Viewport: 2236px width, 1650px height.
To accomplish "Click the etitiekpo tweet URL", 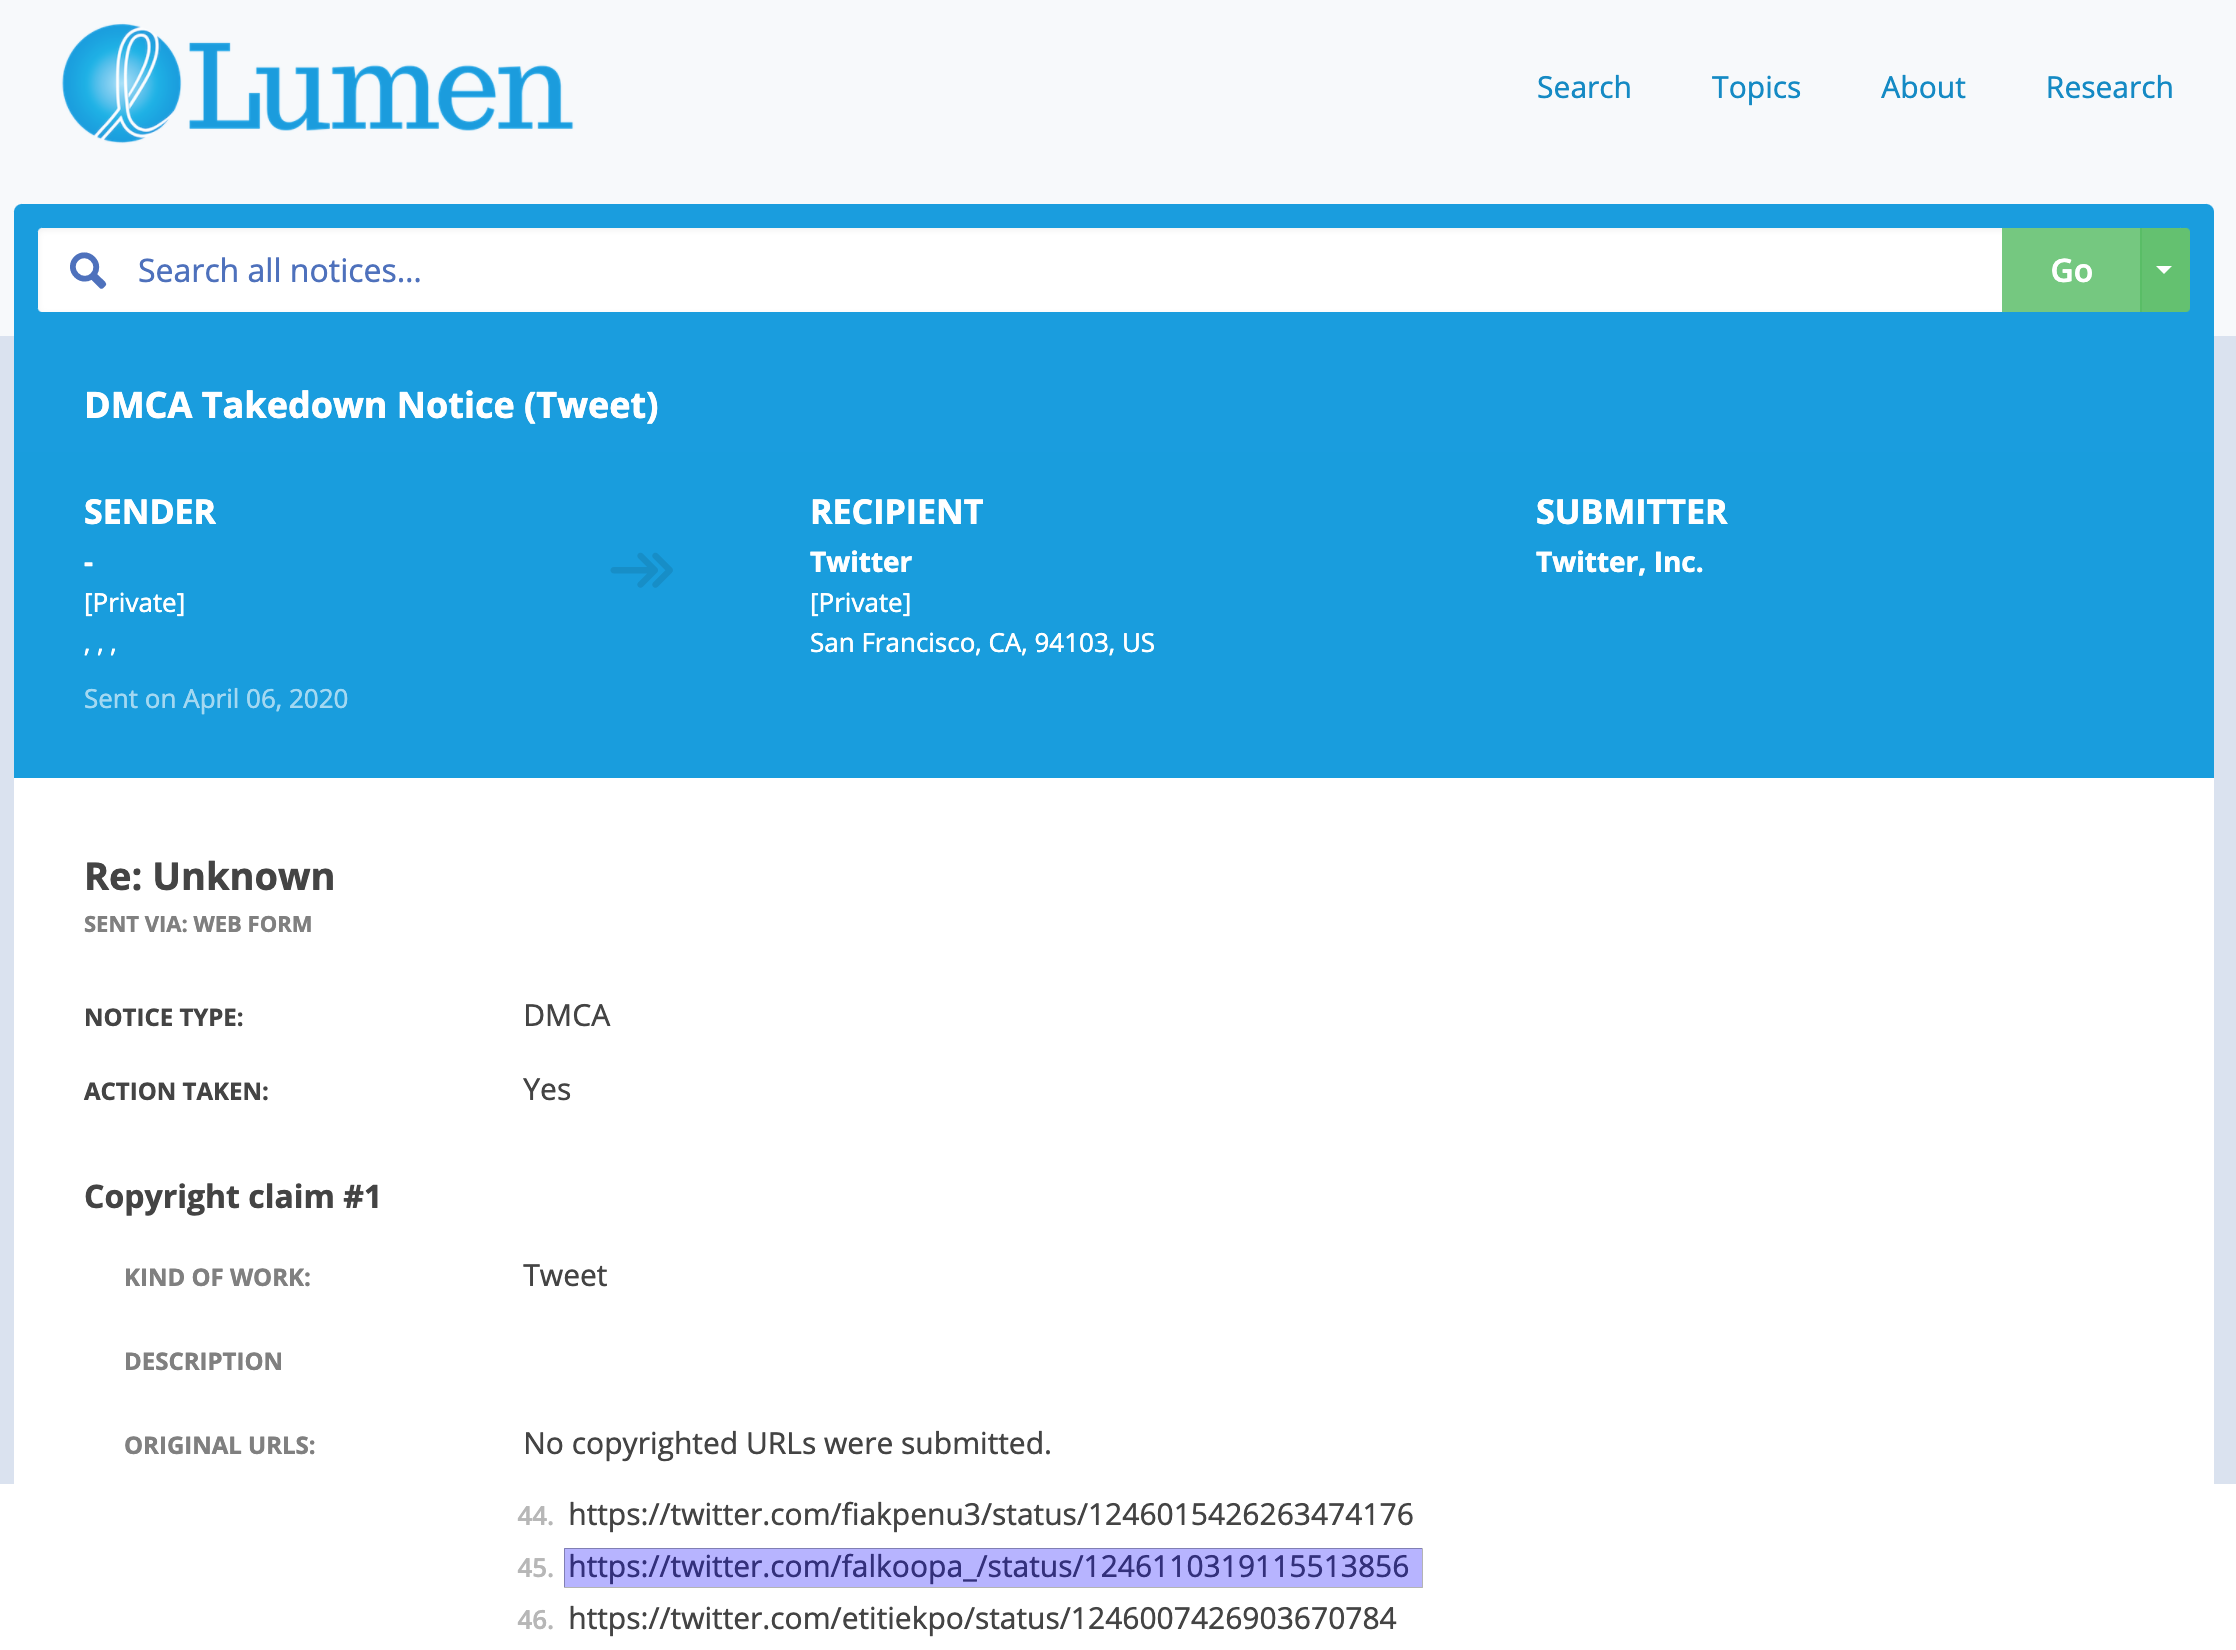I will coord(982,1618).
